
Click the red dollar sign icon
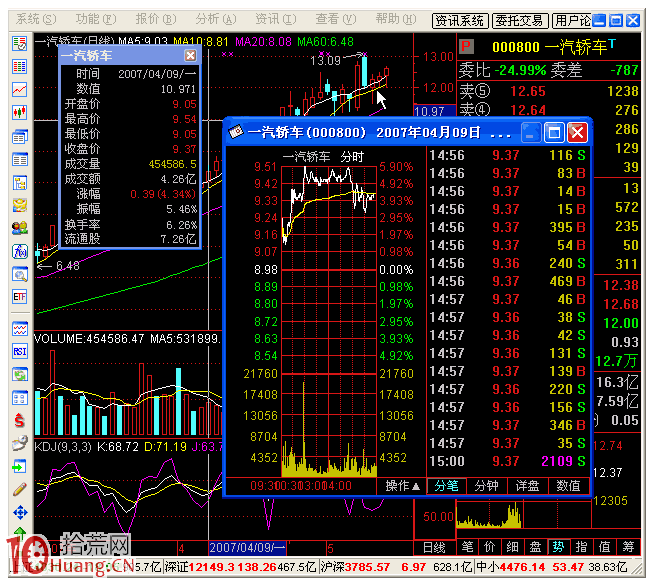(20, 421)
